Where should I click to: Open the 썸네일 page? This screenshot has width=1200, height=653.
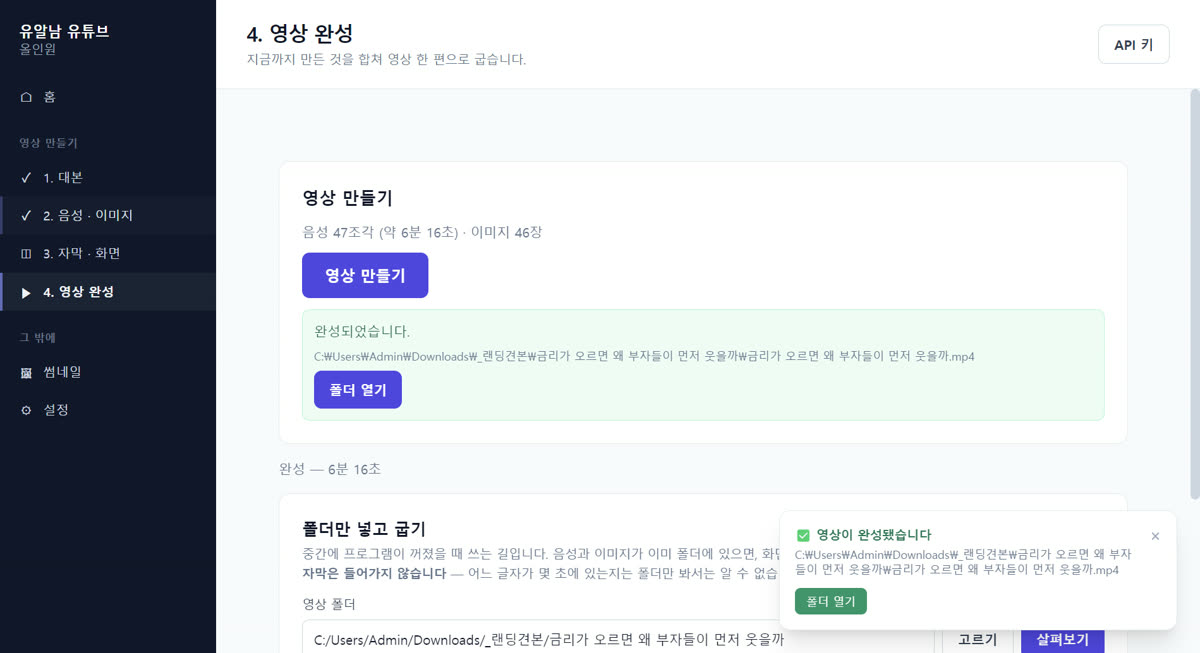[108, 372]
